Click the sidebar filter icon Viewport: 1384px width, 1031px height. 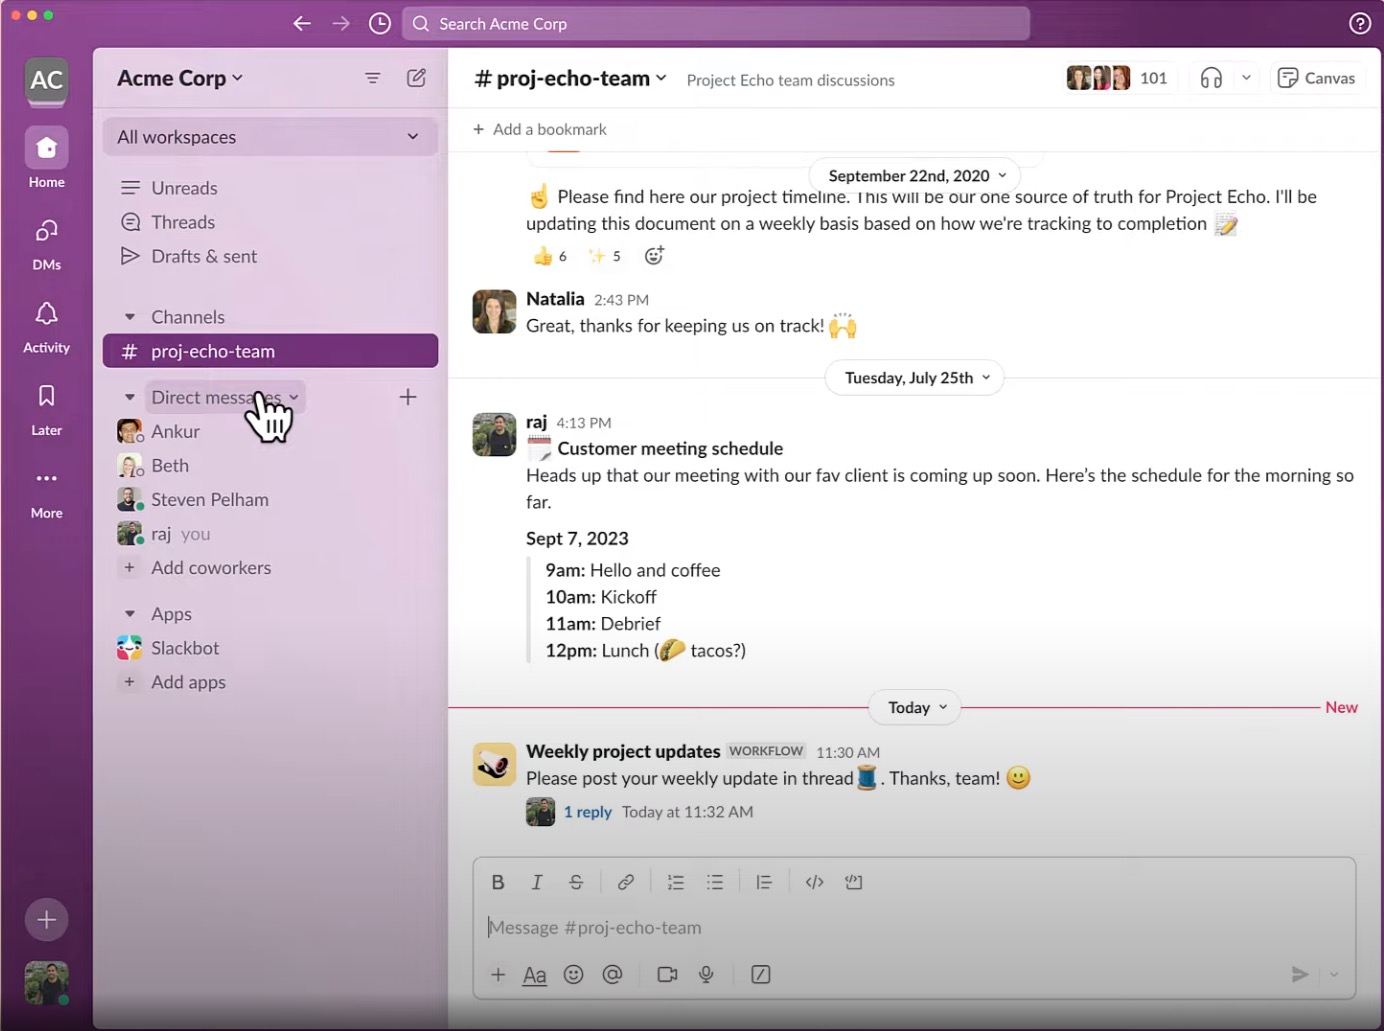[x=373, y=78]
